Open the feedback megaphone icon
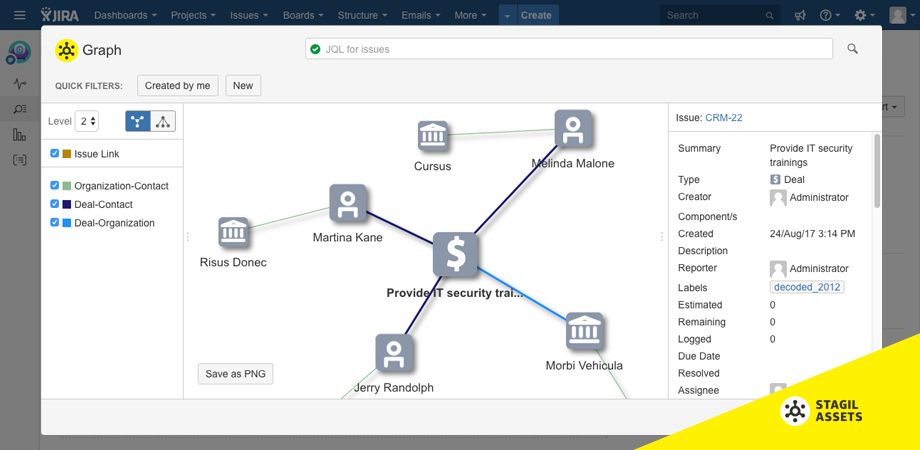920x450 pixels. click(800, 15)
